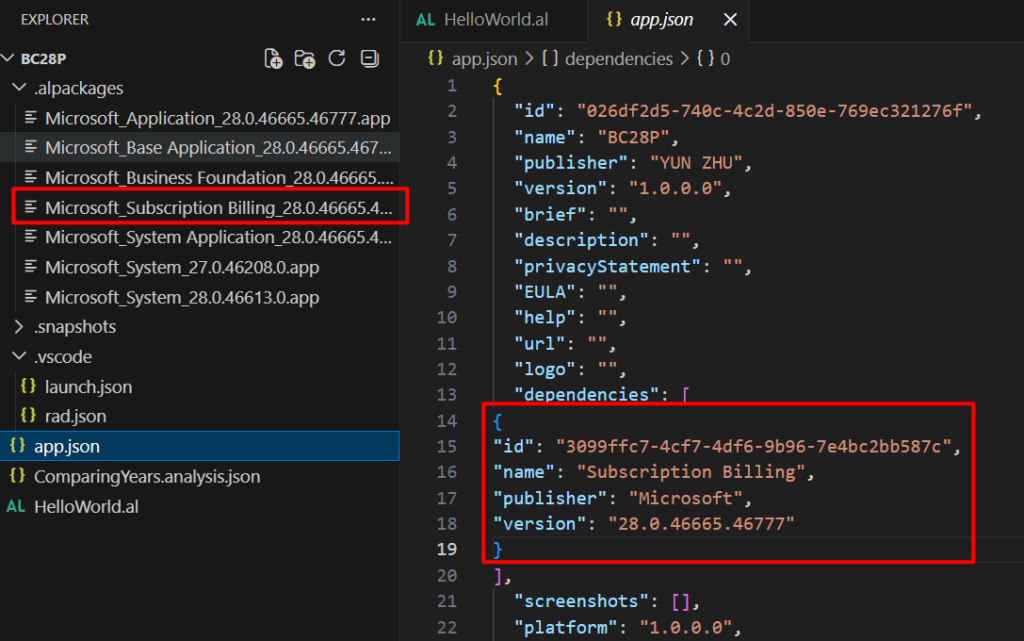Click the braces icon beside launch.json
This screenshot has height=641, width=1024.
pos(29,387)
